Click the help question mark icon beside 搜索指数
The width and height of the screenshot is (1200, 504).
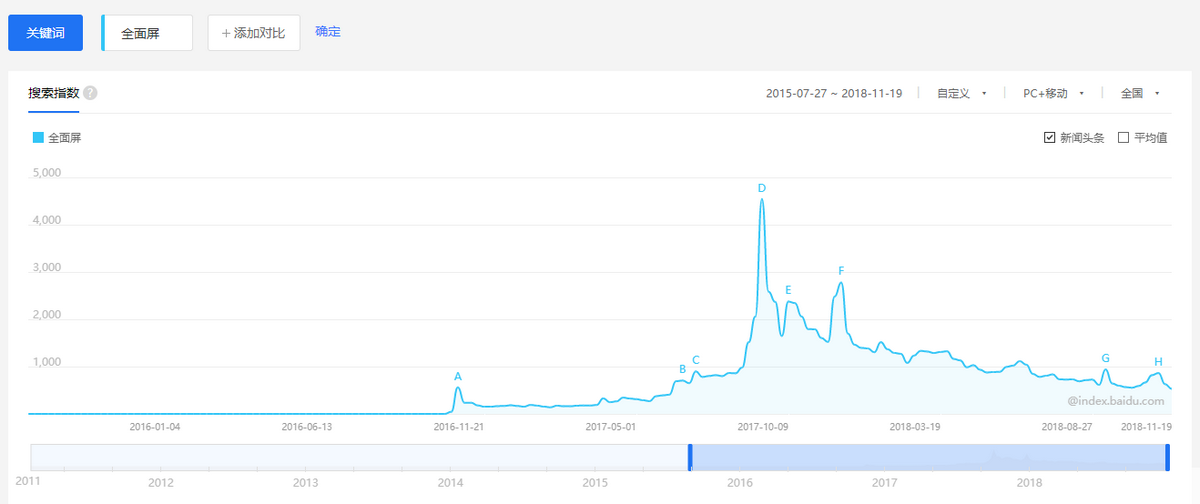tap(90, 93)
